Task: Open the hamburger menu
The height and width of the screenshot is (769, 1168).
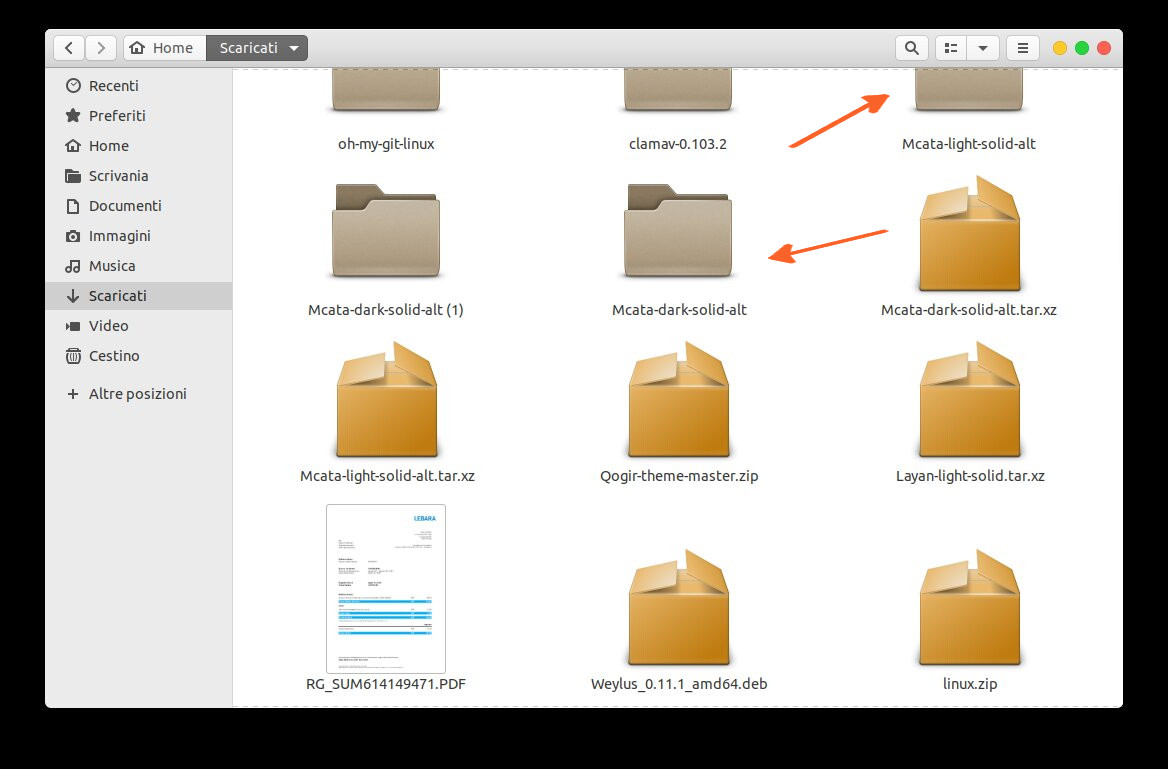Action: (1022, 47)
